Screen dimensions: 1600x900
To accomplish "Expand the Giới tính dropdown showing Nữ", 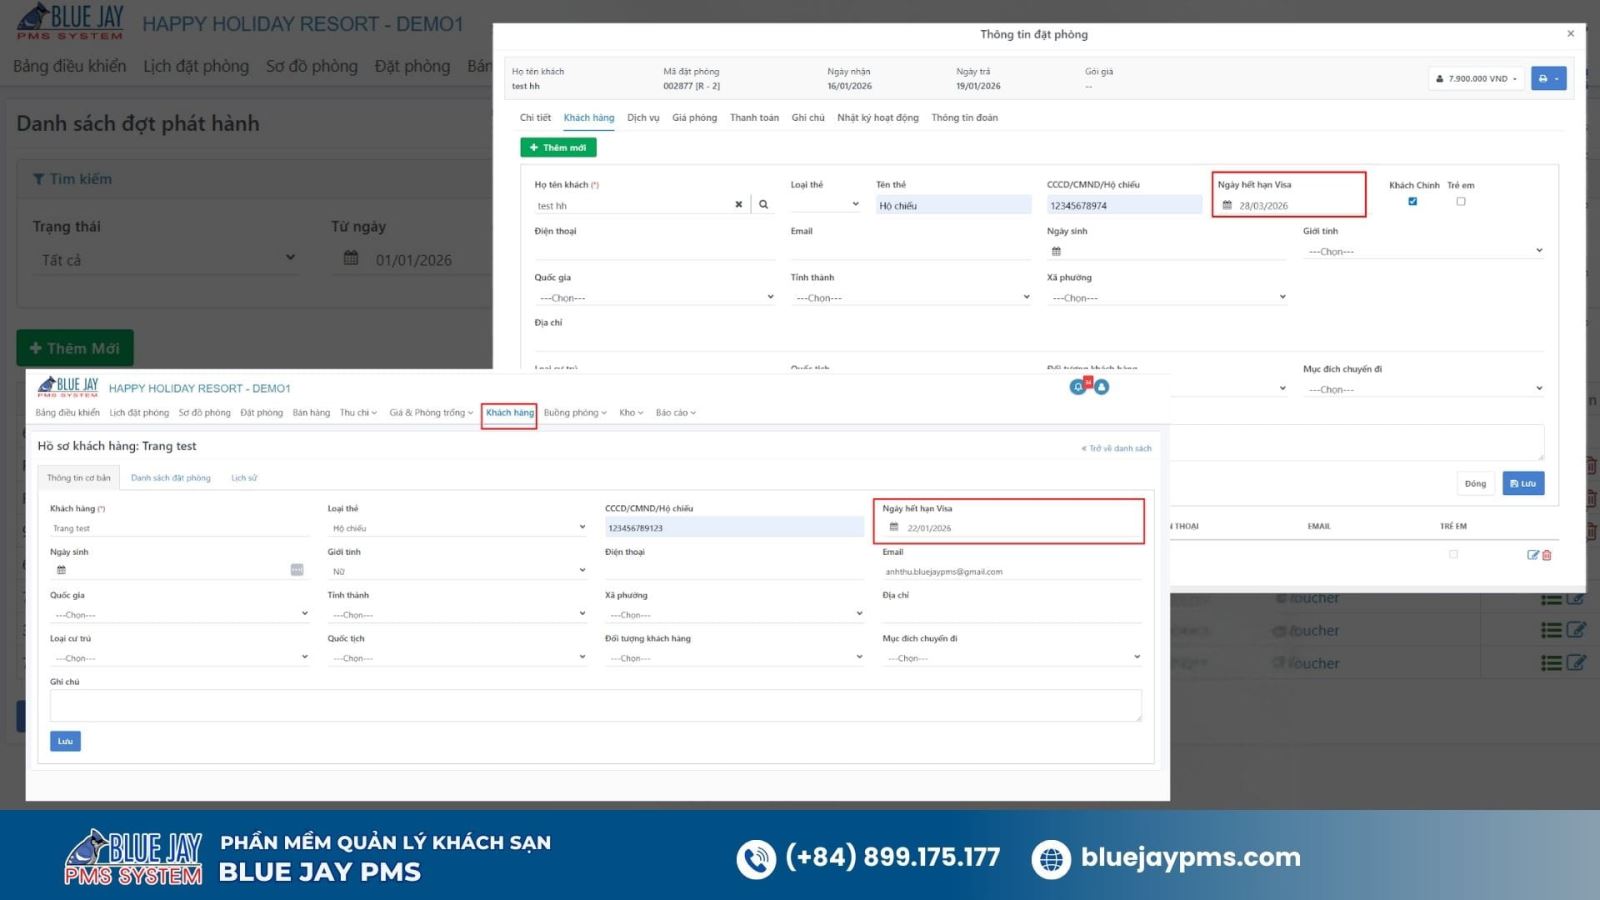I will (458, 571).
